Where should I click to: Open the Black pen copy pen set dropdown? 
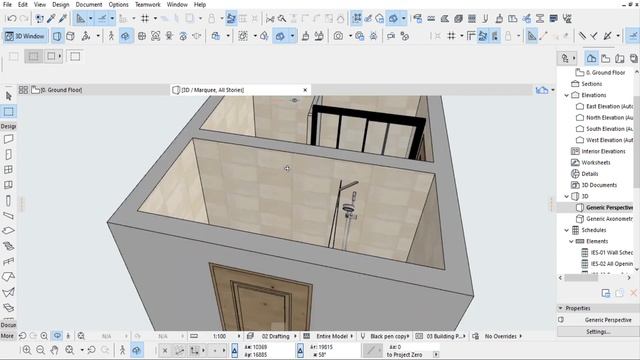(x=389, y=336)
